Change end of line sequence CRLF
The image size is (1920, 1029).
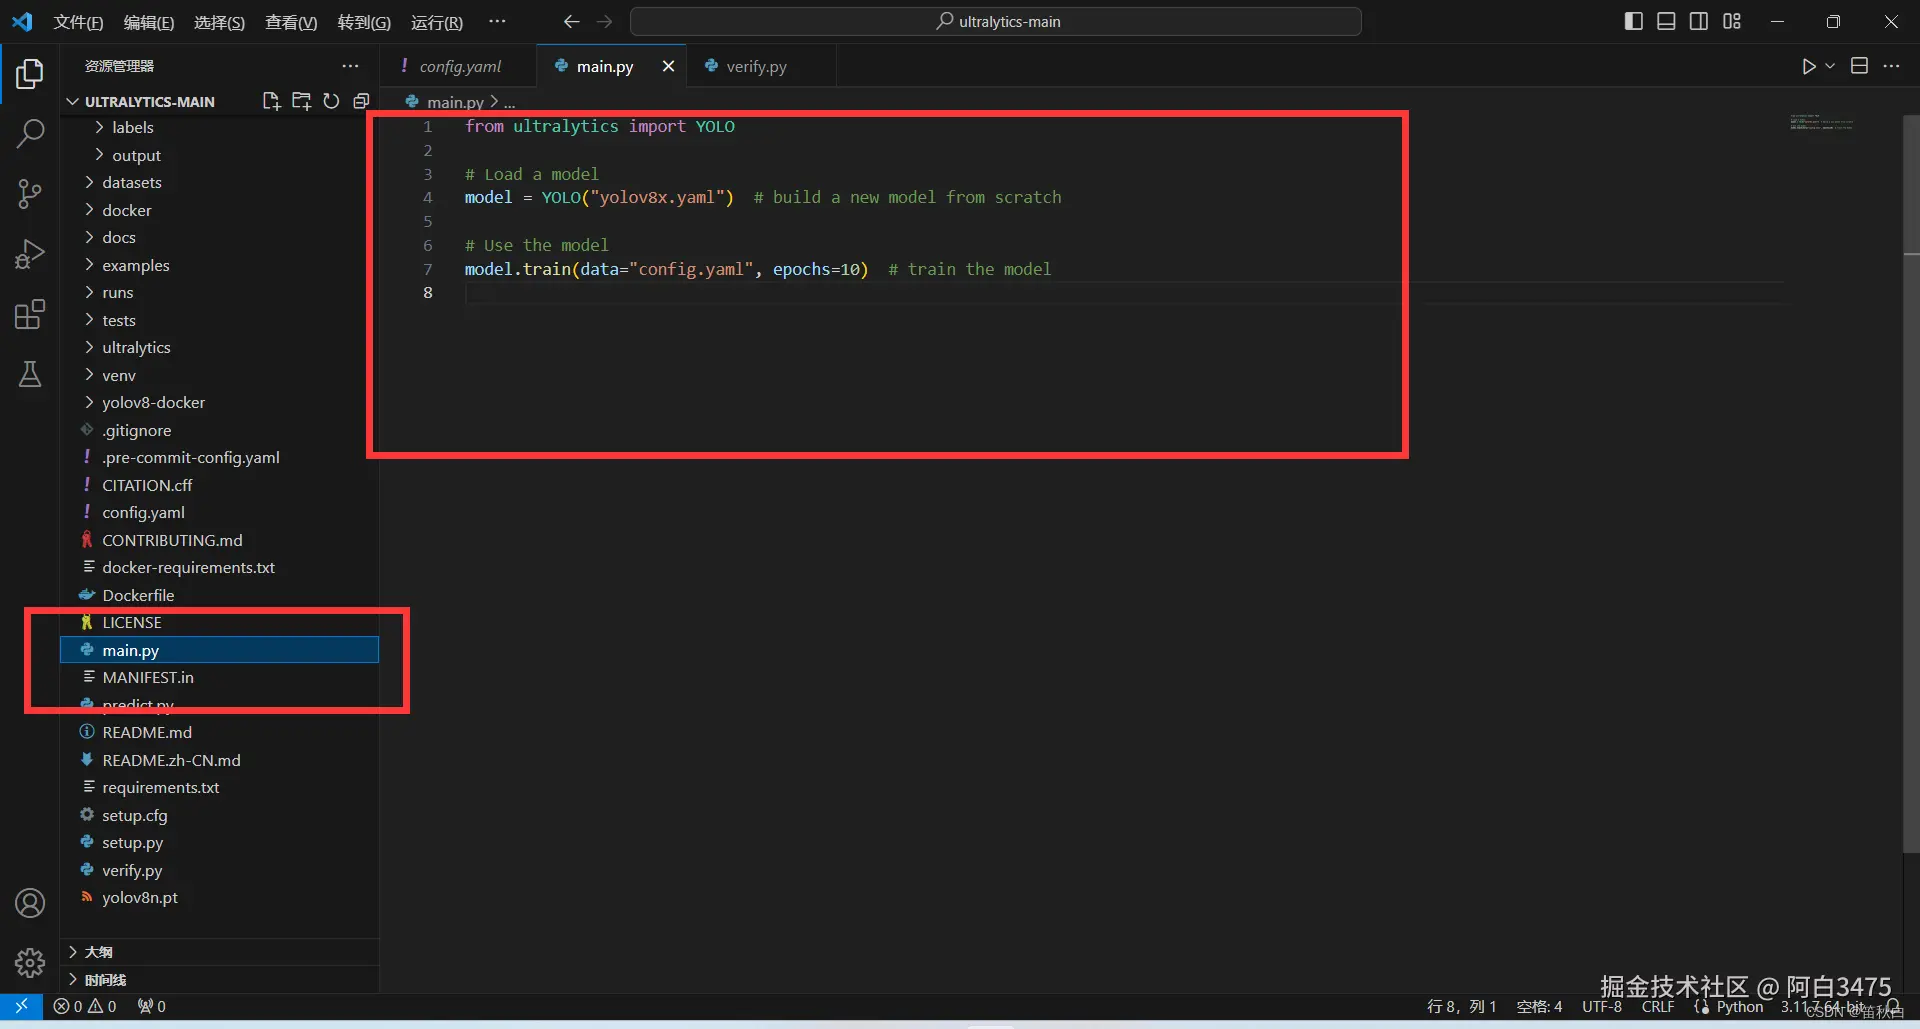1657,1007
